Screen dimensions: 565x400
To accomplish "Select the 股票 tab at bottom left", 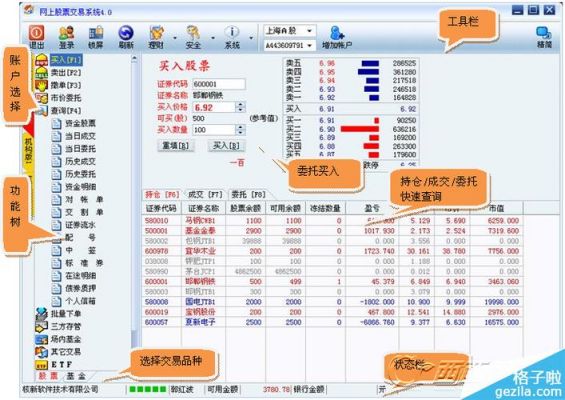I will click(x=48, y=376).
